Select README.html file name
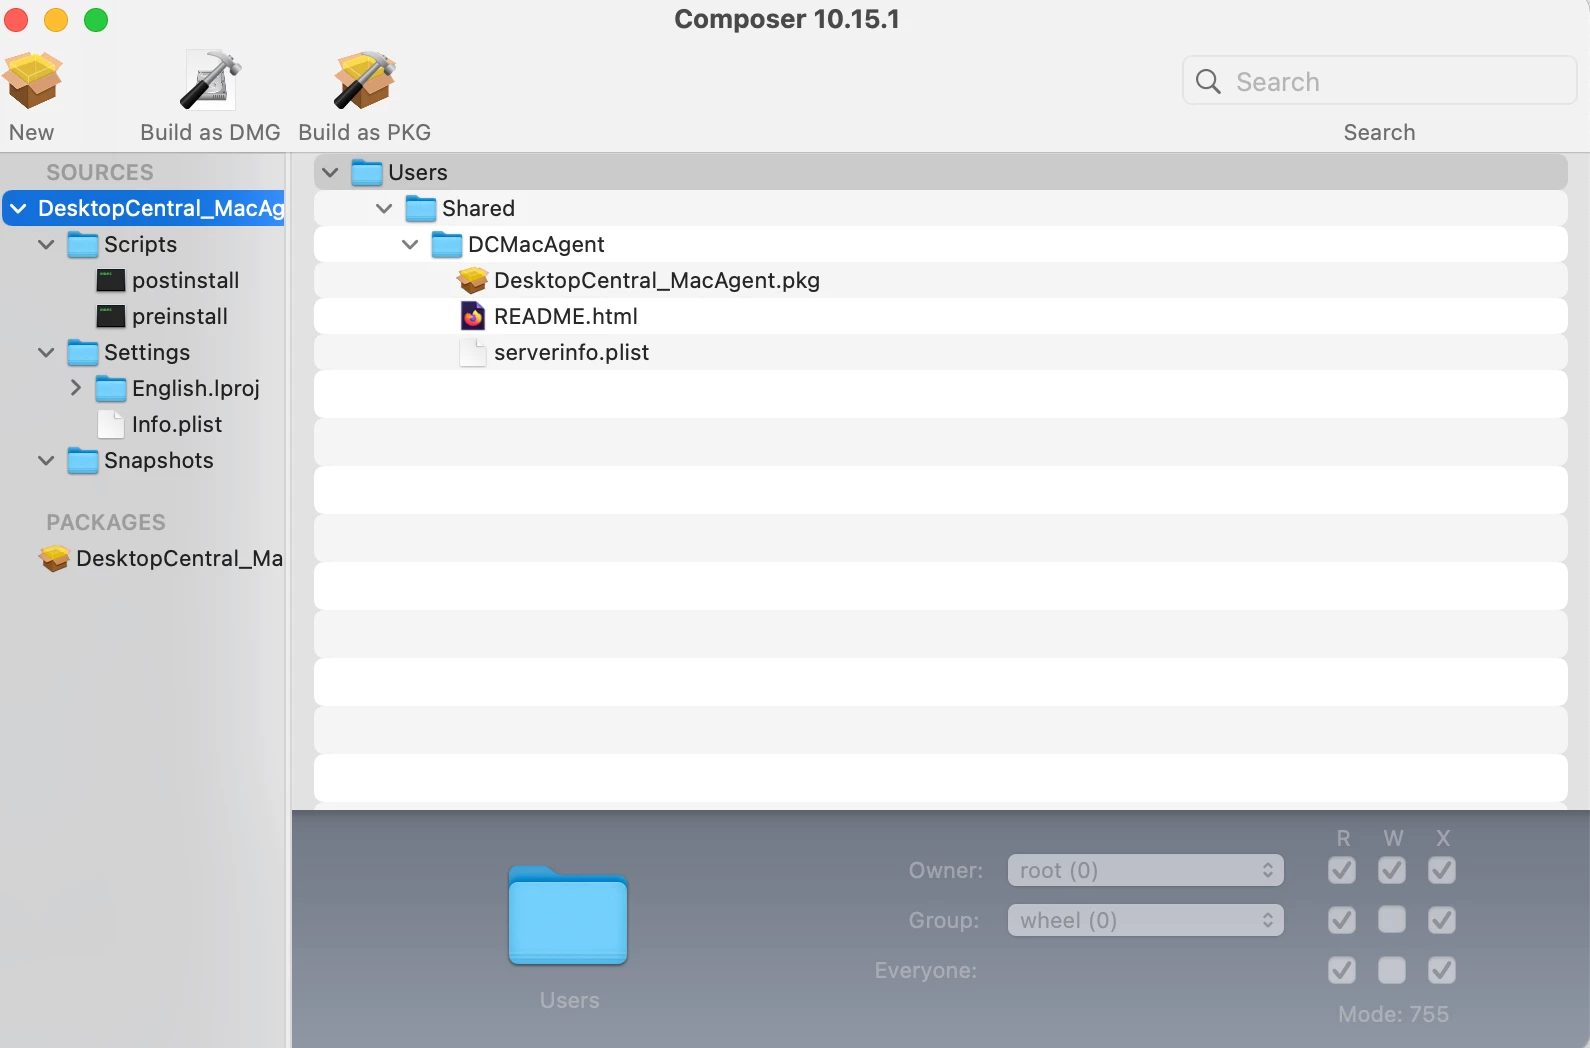Screen dimensions: 1590x1048 (x=566, y=316)
